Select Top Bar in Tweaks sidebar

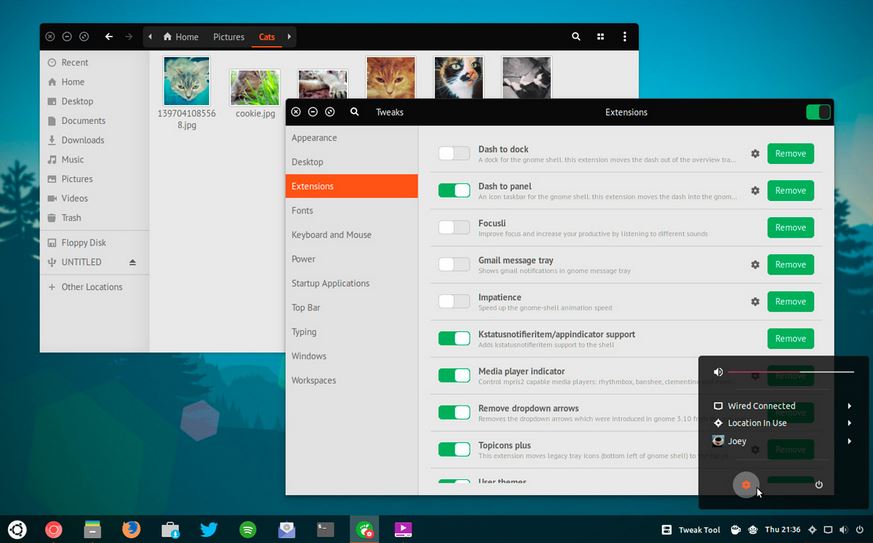[352, 307]
